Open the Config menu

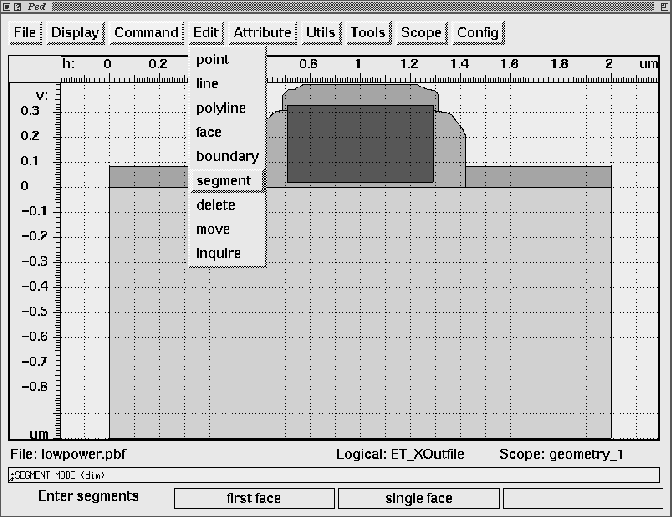[478, 33]
